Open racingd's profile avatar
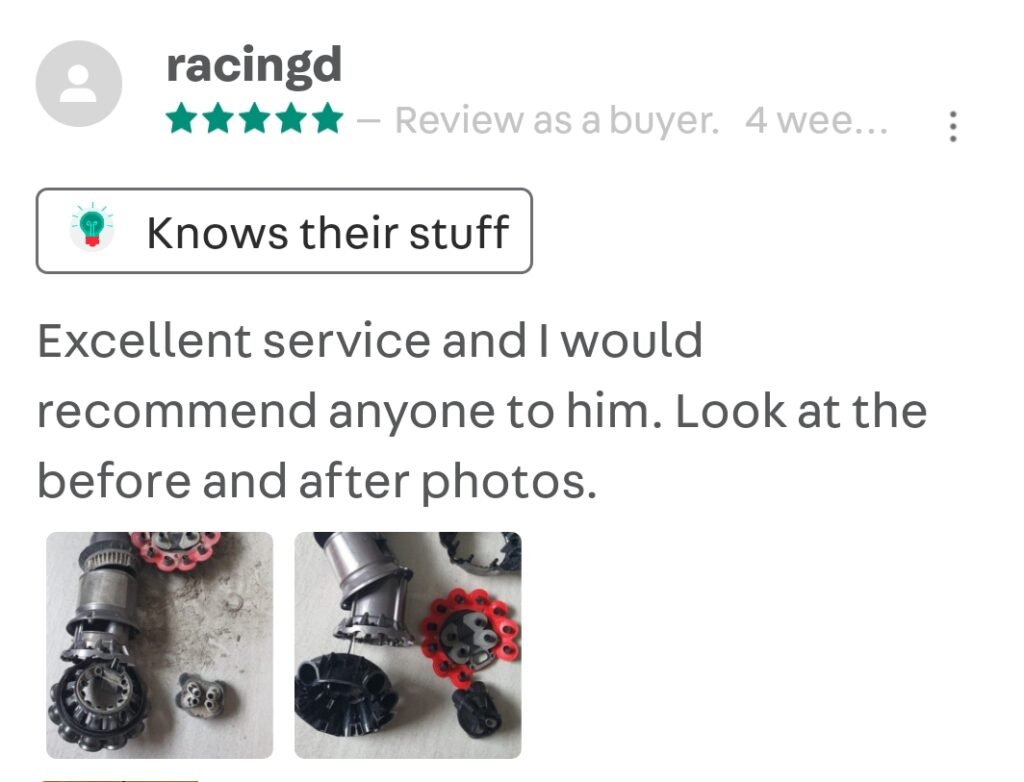 tap(78, 84)
